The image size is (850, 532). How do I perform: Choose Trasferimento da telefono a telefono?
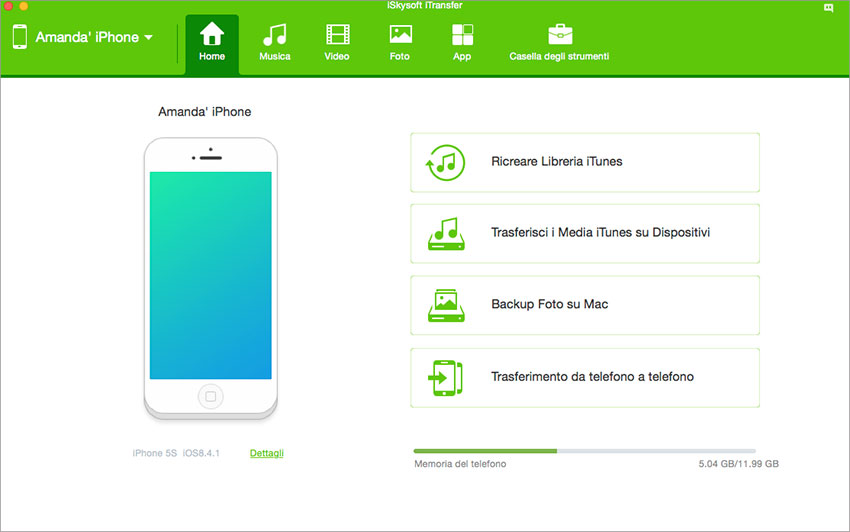point(585,377)
